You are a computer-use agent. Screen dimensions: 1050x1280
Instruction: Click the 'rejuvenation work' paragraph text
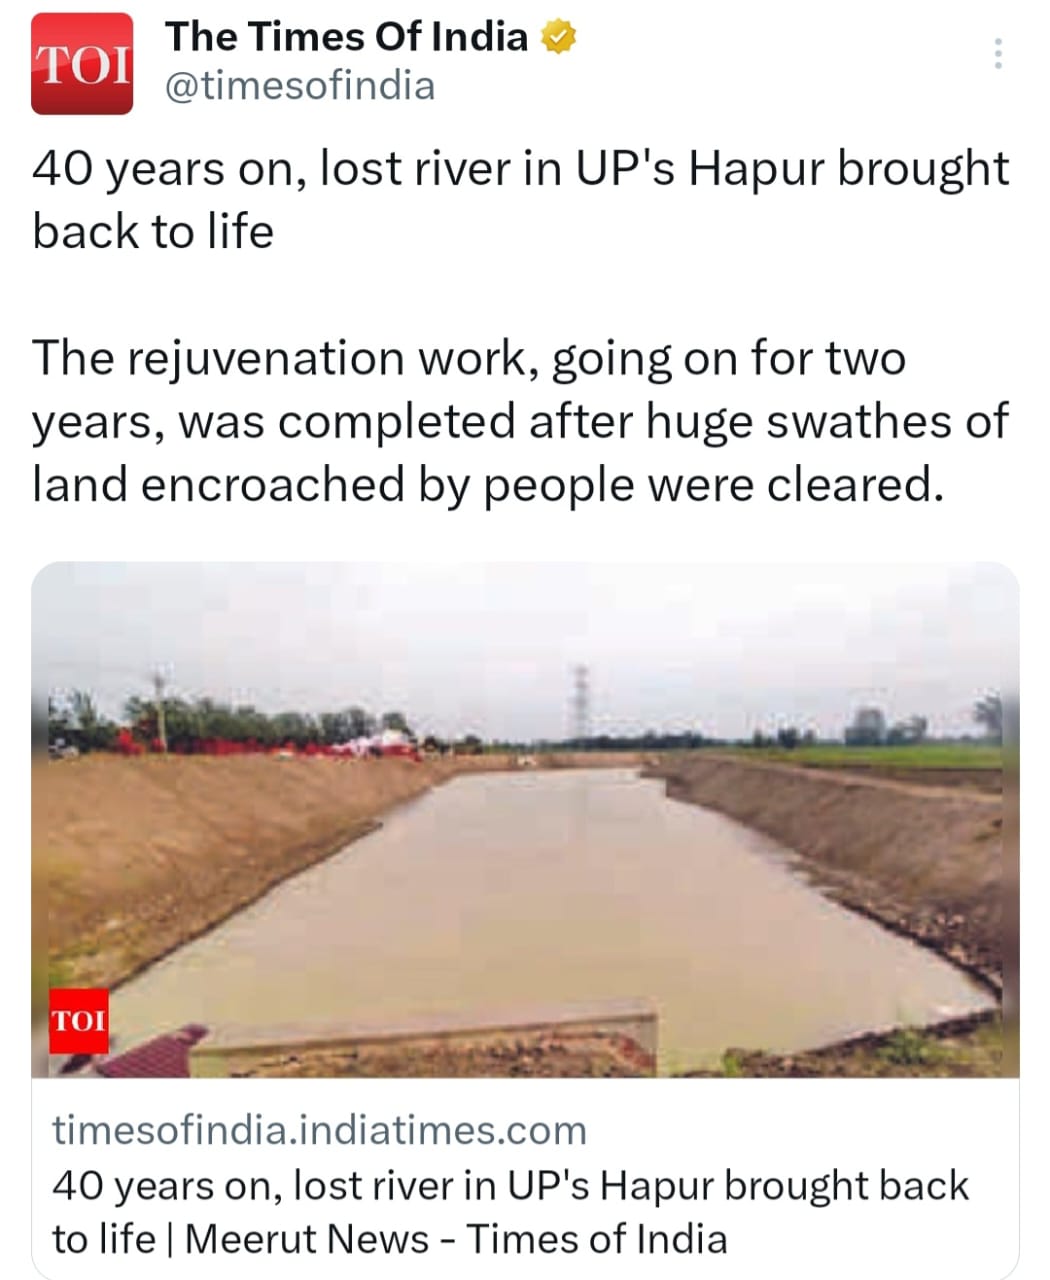pos(520,421)
